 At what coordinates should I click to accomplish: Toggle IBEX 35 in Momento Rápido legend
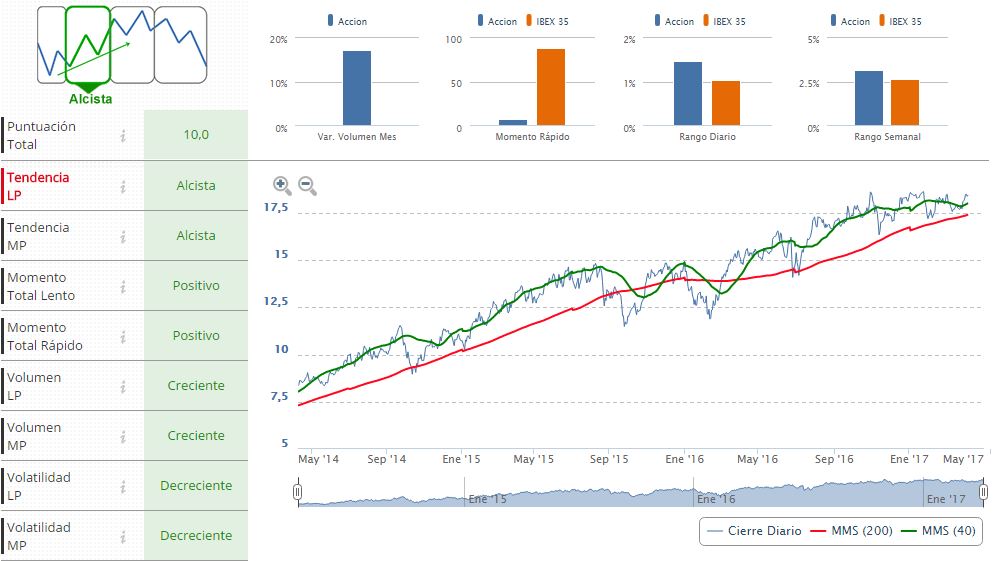547,21
